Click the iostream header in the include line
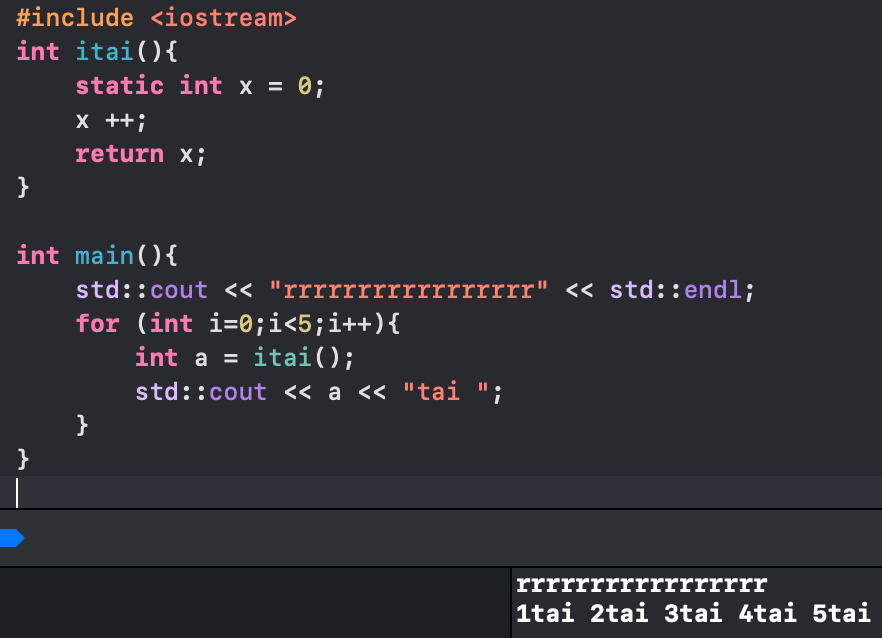Screen dimensions: 882x638 223,18
